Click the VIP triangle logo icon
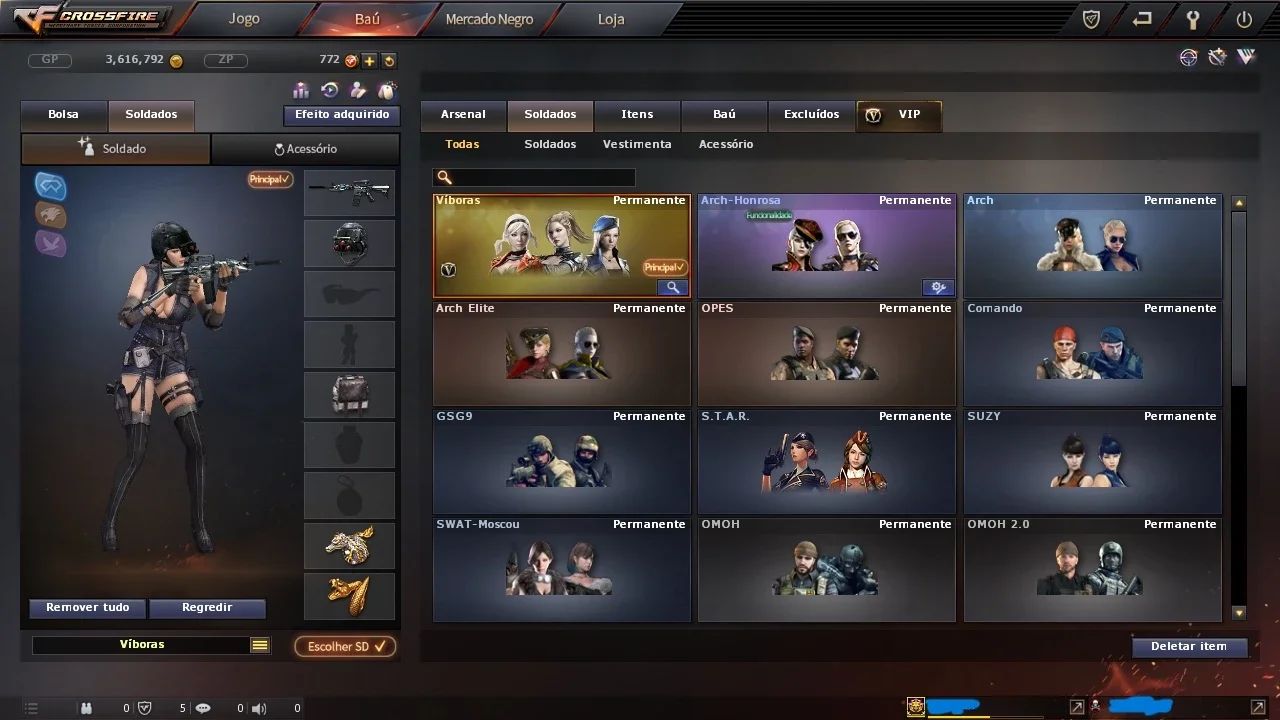Image resolution: width=1280 pixels, height=720 pixels. click(x=1246, y=58)
